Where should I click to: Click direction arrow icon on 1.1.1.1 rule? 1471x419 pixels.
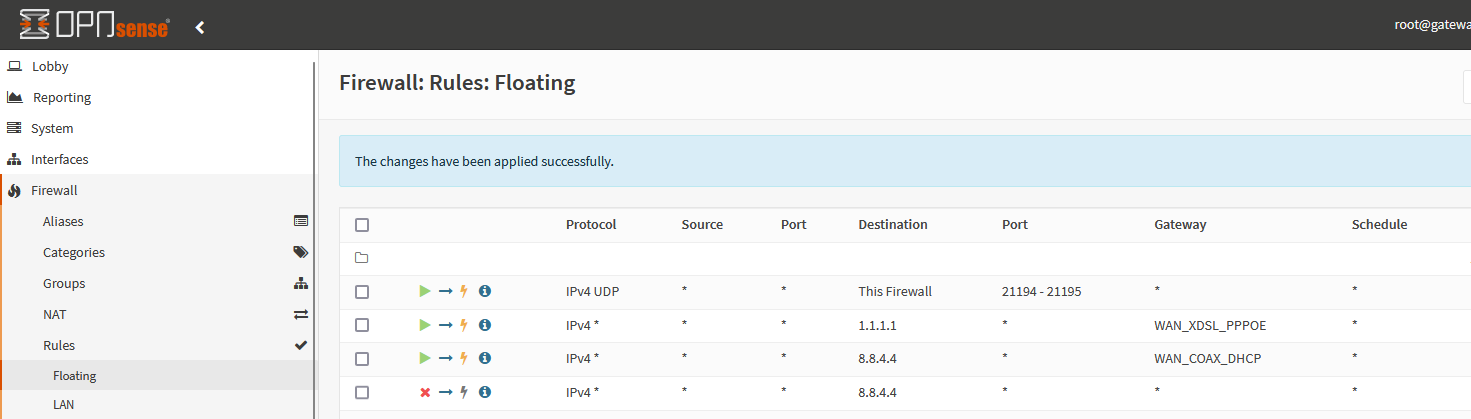click(446, 325)
